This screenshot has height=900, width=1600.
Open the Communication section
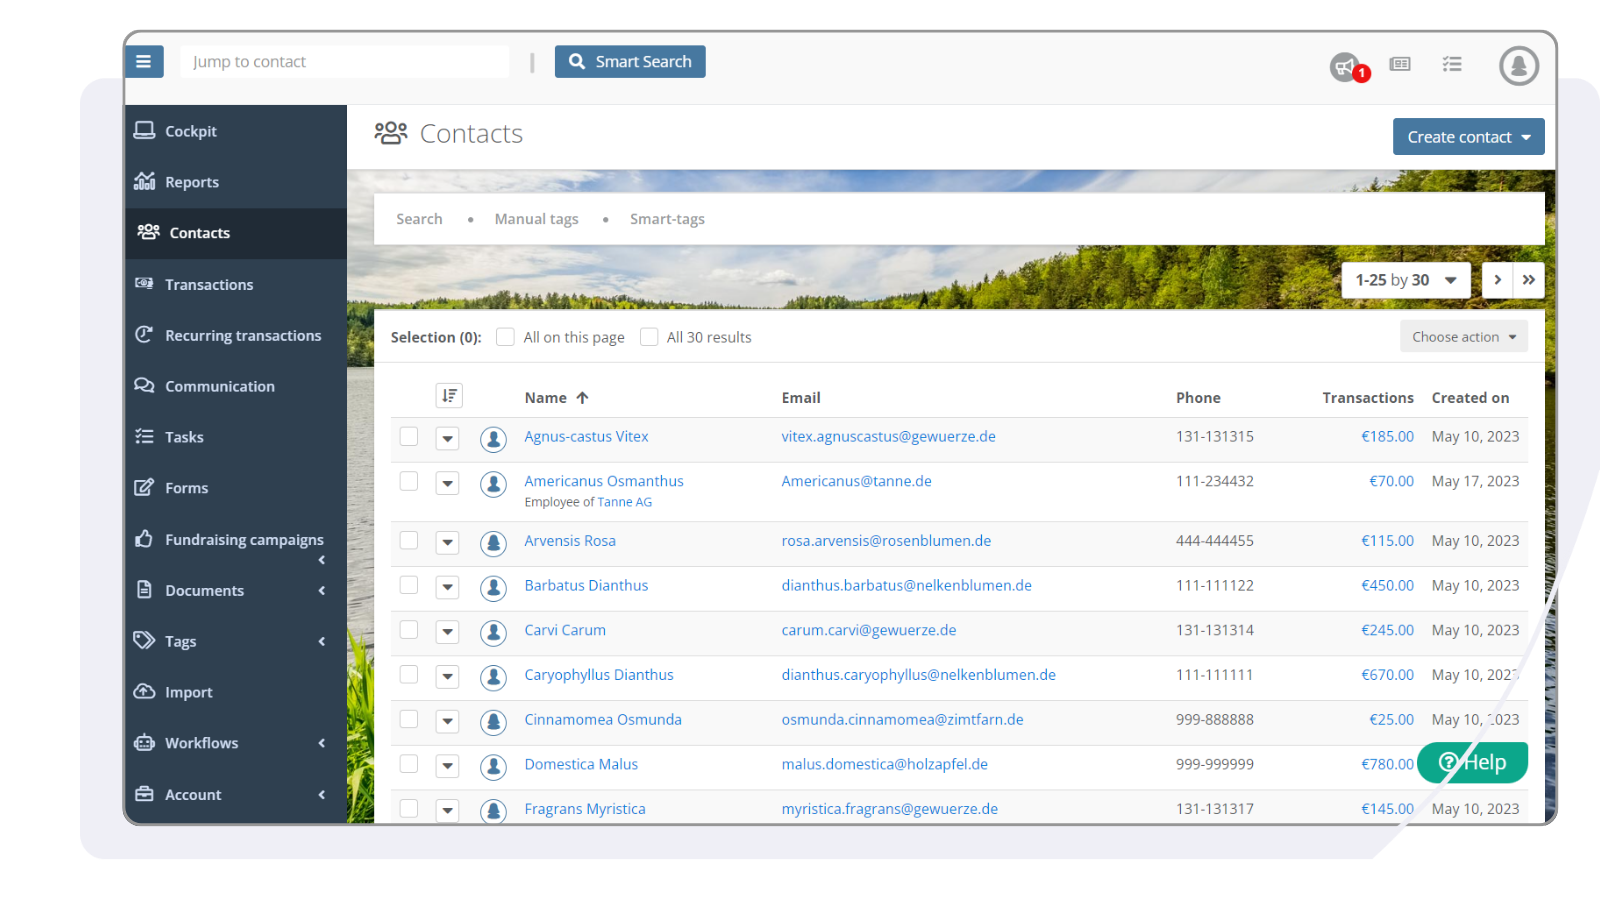click(x=220, y=385)
